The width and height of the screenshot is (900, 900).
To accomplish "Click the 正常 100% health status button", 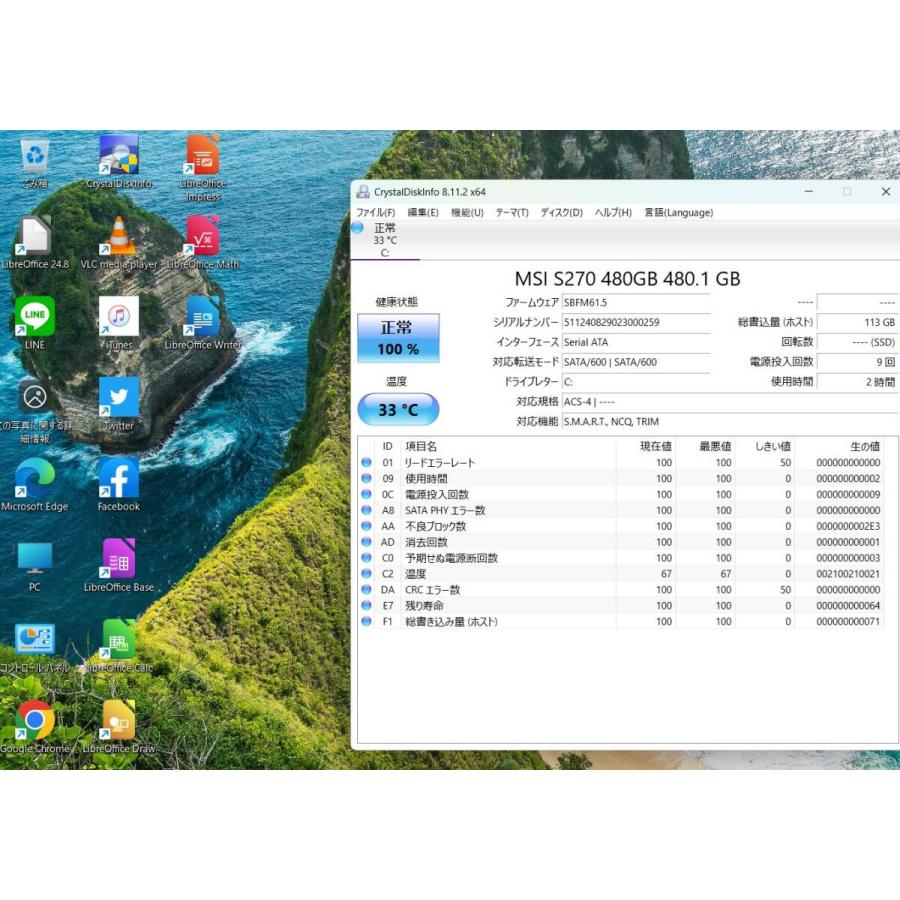I will [398, 338].
